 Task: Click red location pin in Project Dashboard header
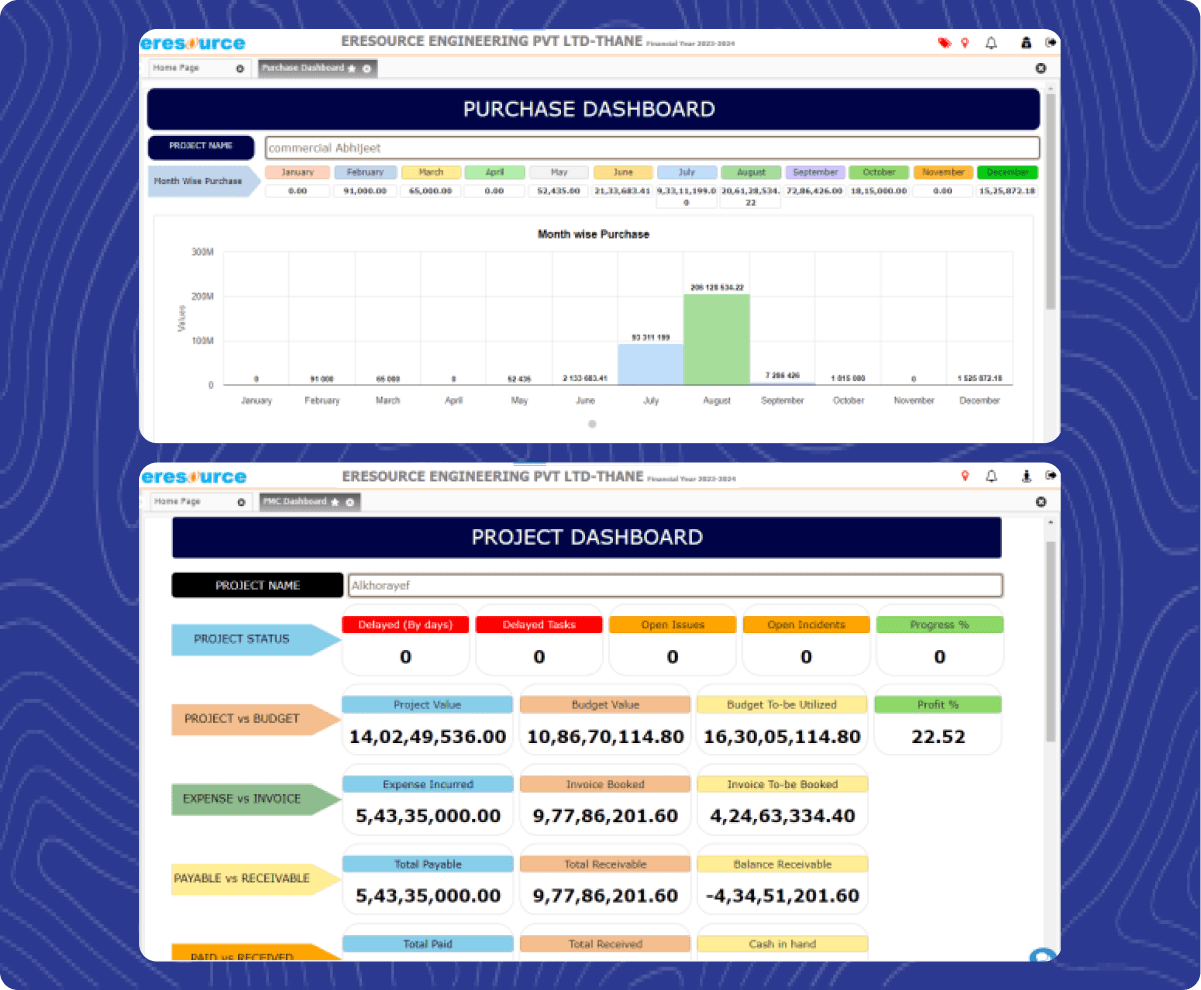pyautogui.click(x=965, y=476)
